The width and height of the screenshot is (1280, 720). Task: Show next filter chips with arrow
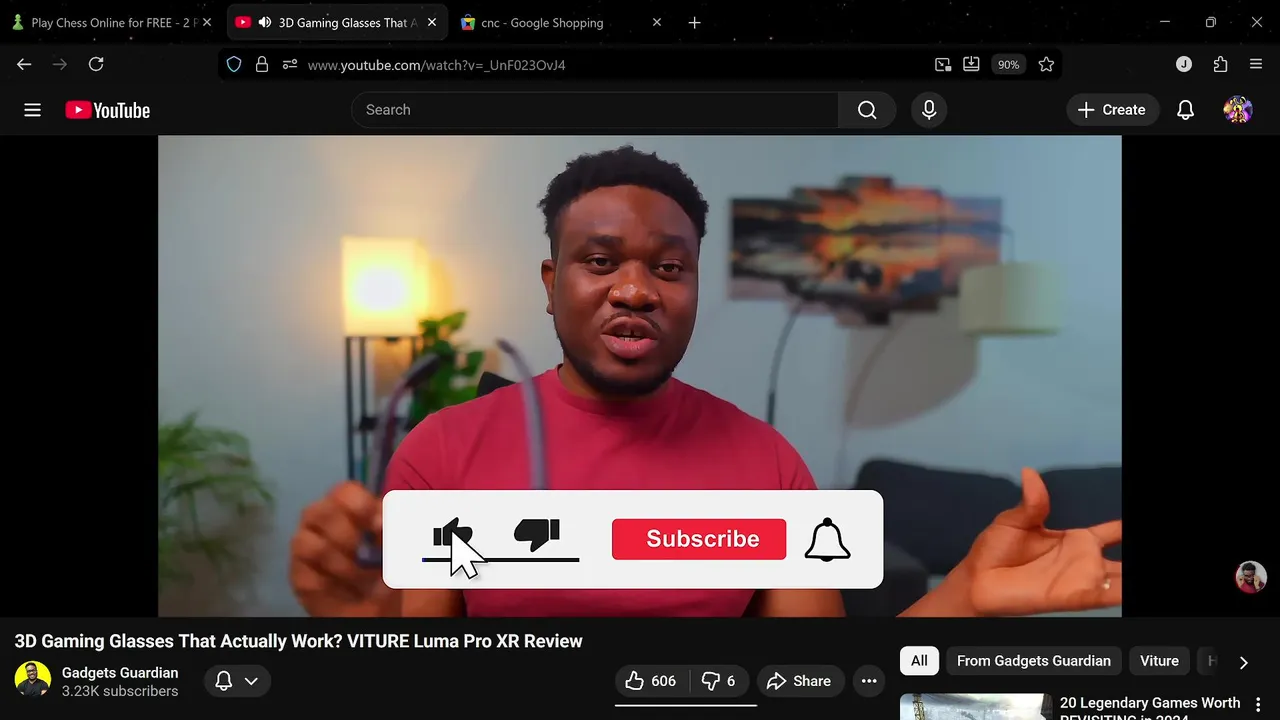pos(1243,662)
